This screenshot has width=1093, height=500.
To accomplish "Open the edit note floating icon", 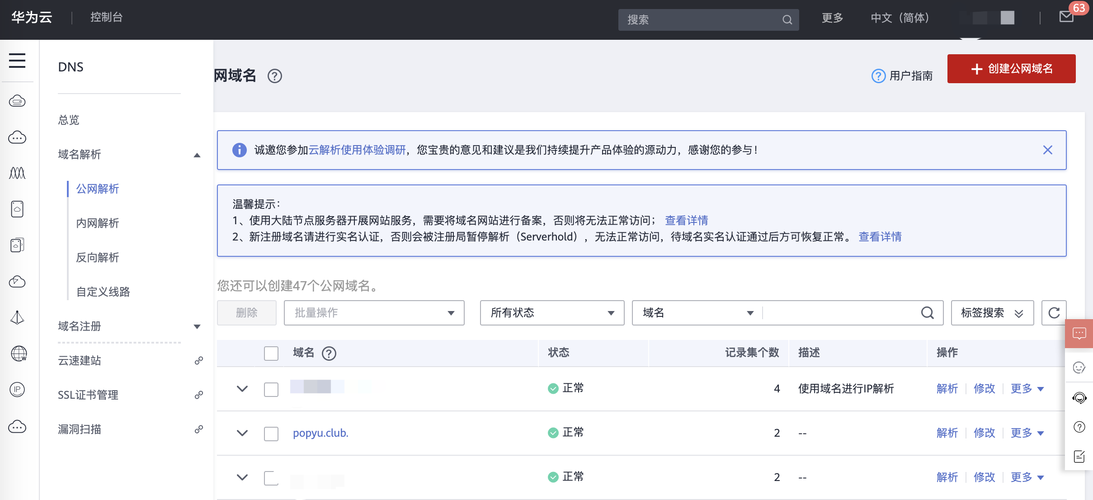I will [1079, 456].
